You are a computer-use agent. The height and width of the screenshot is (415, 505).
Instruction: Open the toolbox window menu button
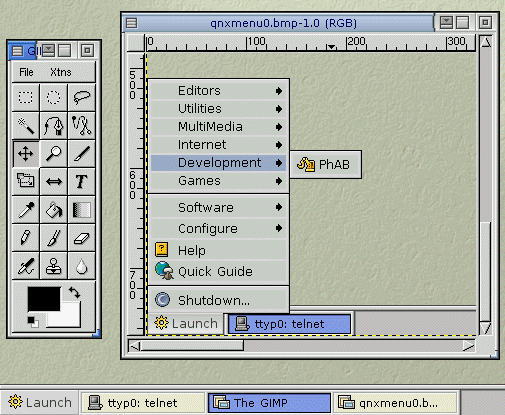click(x=17, y=51)
